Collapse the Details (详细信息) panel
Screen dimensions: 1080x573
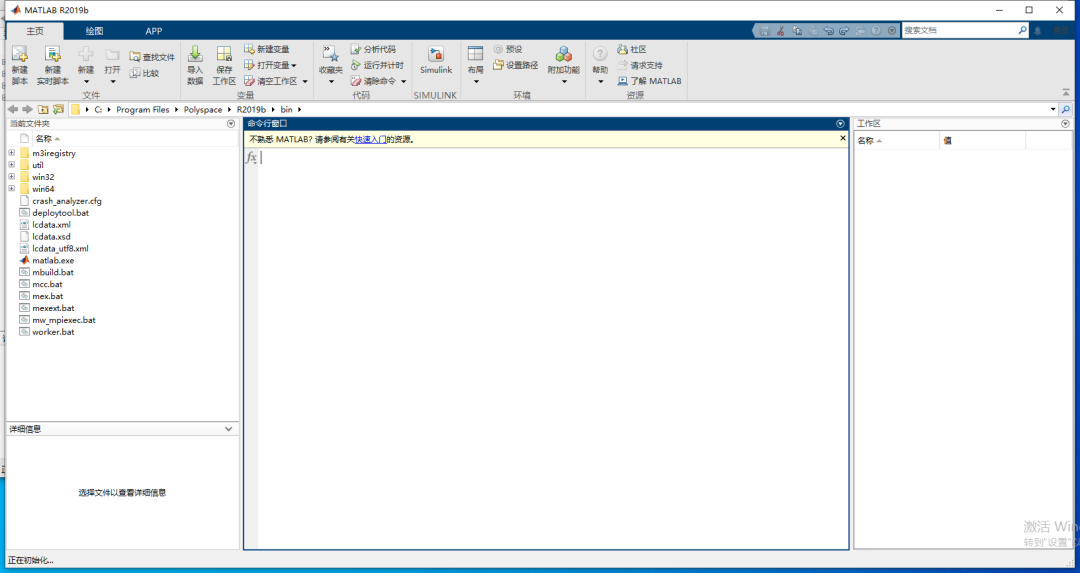pos(229,429)
